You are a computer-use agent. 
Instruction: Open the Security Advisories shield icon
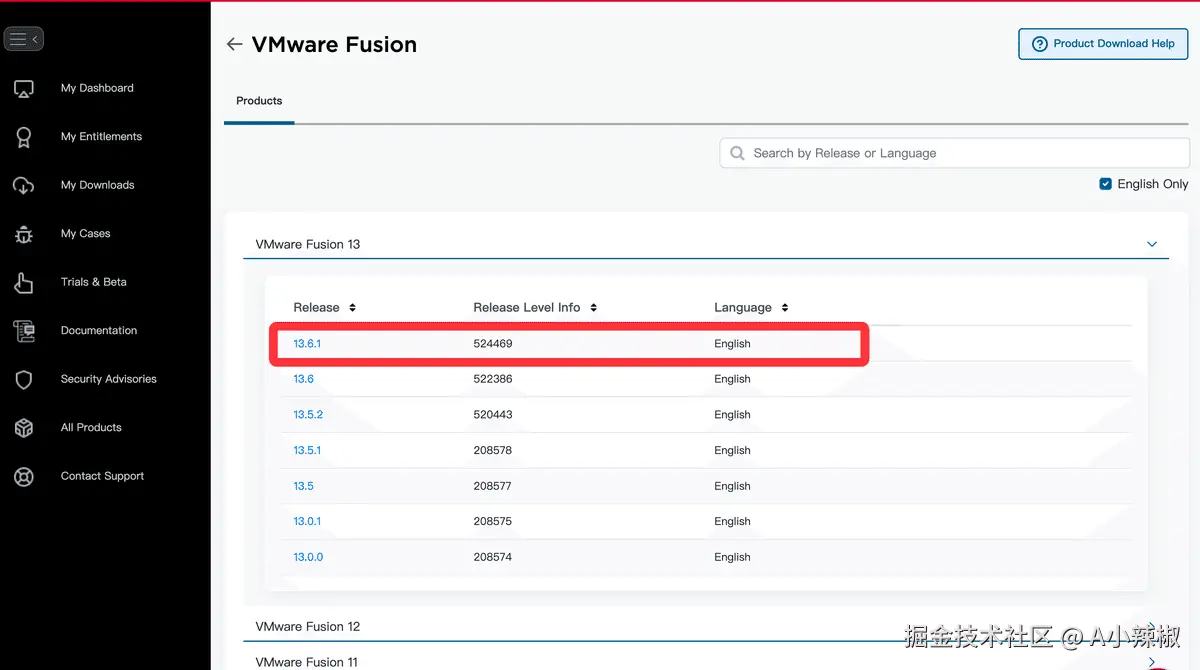24,380
